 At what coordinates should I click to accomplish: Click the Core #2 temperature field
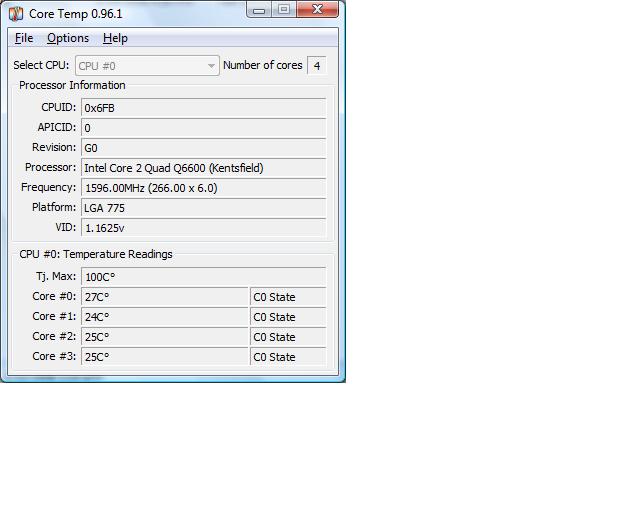click(165, 337)
